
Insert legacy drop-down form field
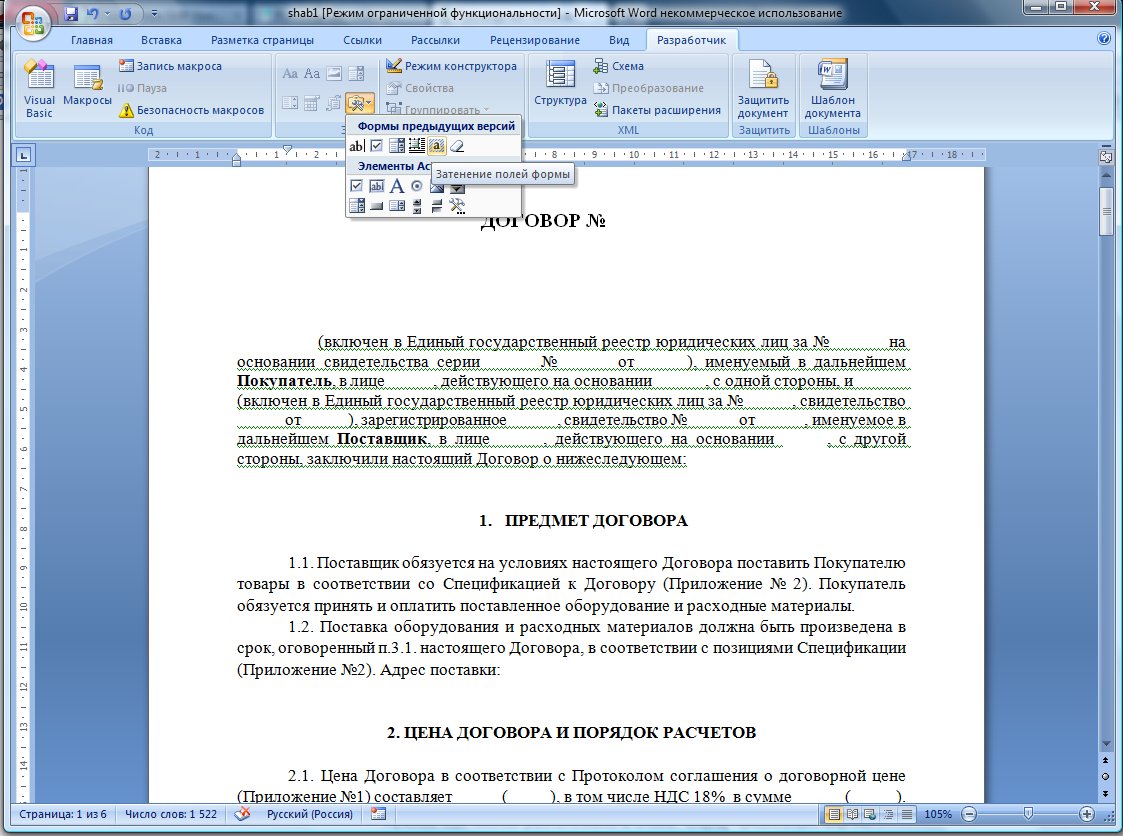click(397, 146)
